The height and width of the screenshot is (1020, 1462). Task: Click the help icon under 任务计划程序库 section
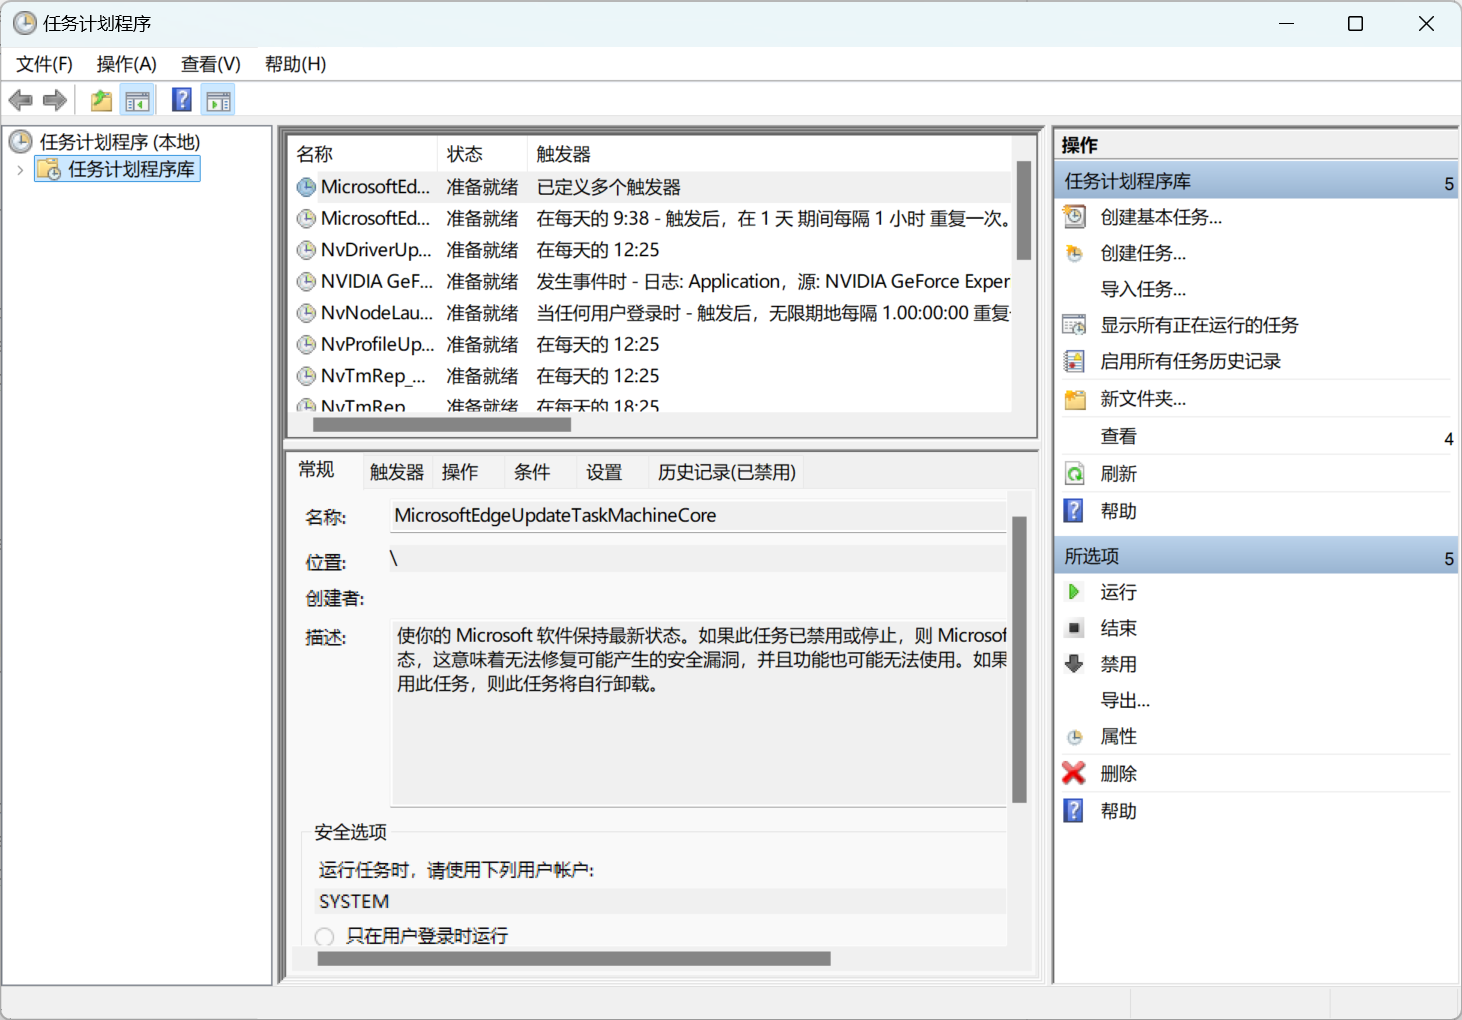tap(1073, 511)
